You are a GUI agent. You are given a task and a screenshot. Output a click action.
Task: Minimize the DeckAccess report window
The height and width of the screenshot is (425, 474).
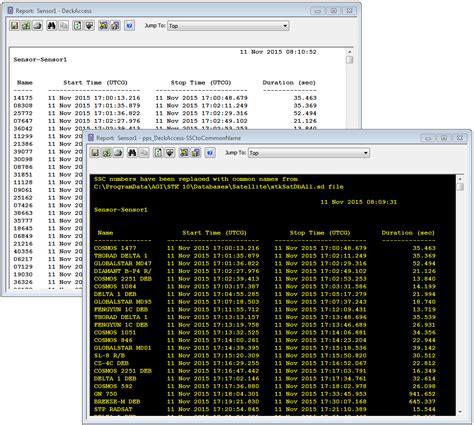tap(318, 11)
